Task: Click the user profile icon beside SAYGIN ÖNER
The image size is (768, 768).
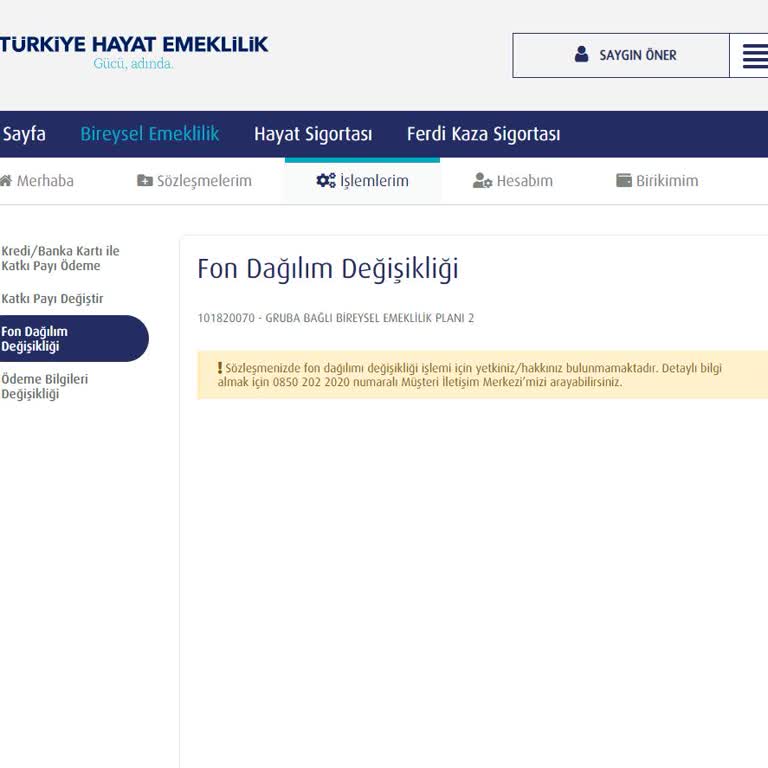Action: click(581, 54)
